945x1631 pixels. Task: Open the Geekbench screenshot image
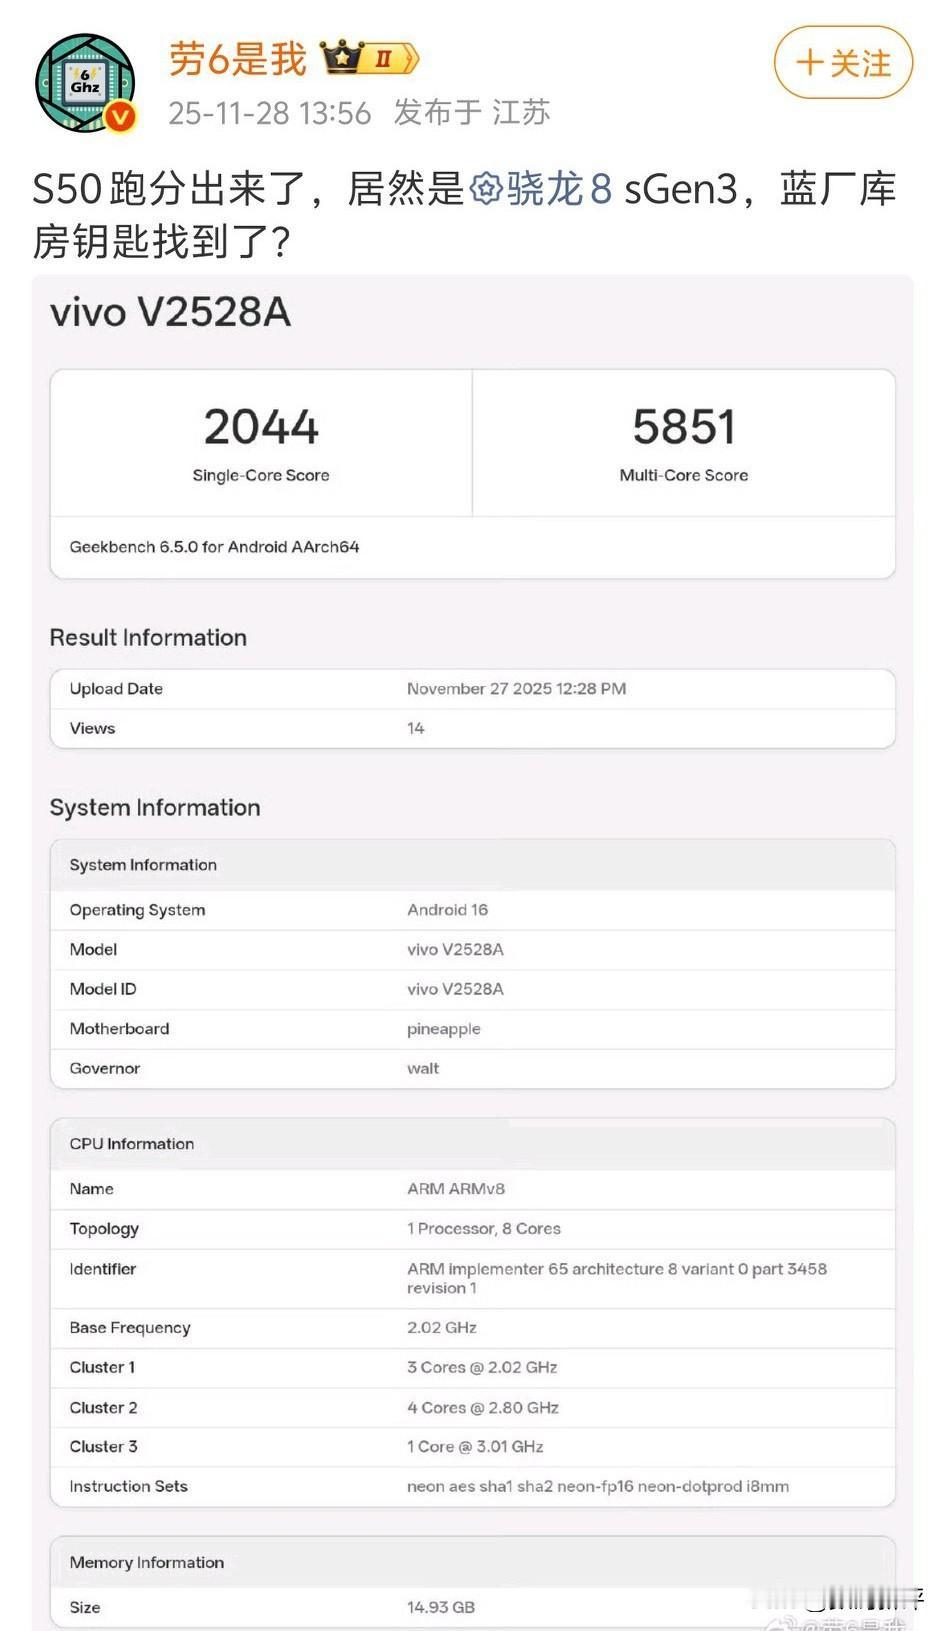472,952
